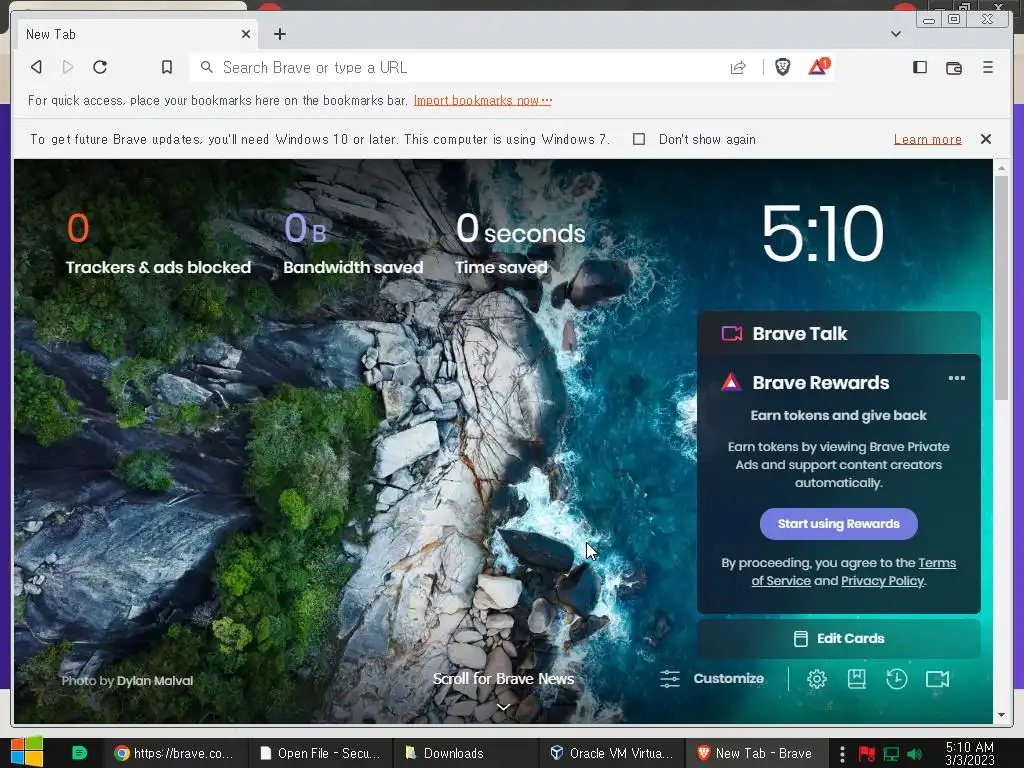The width and height of the screenshot is (1024, 768).
Task: Switch to Oracle VM VirtualBox taskbar item
Action: (612, 753)
